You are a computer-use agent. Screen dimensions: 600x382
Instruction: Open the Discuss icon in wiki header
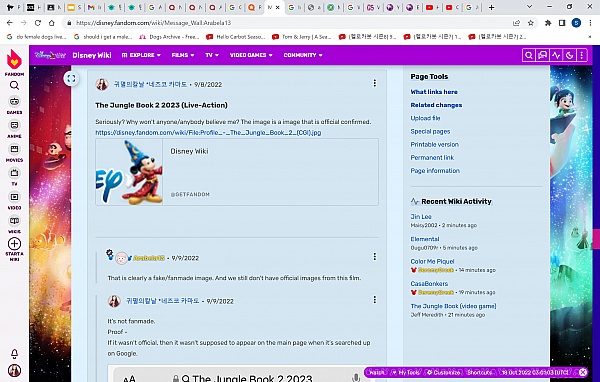(542, 55)
